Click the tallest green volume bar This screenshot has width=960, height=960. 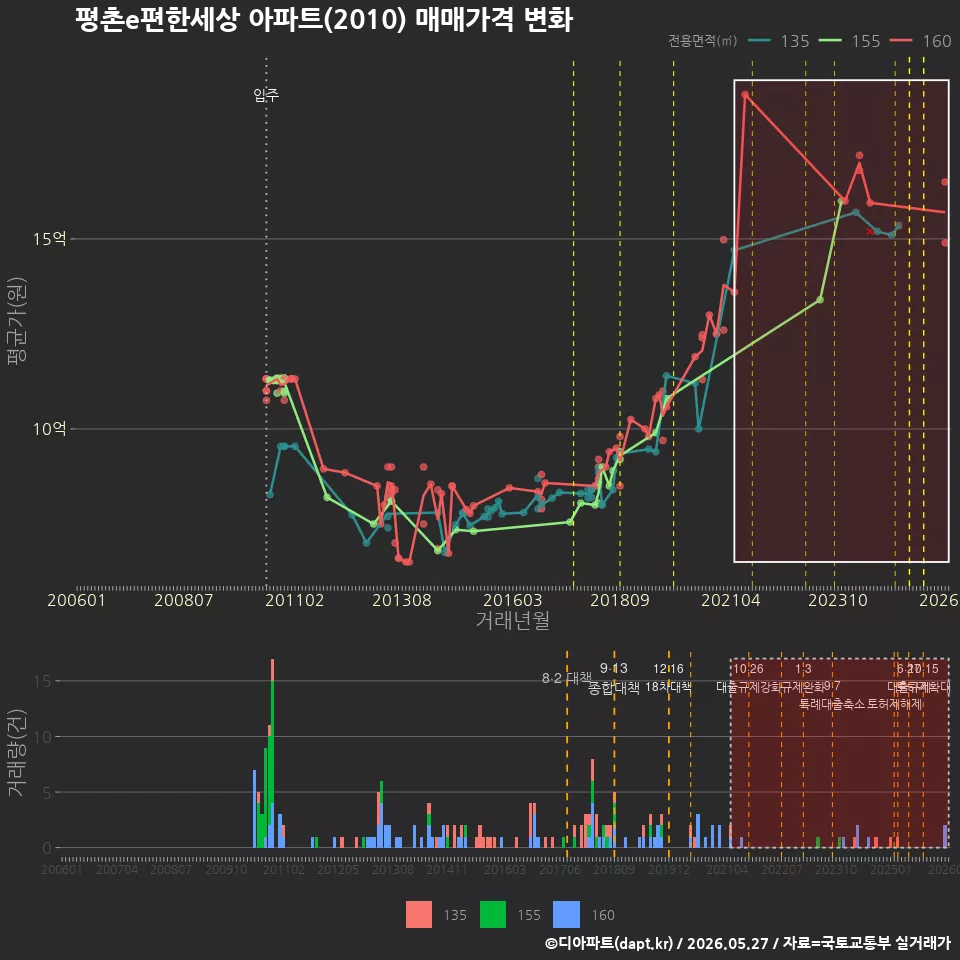[272, 763]
